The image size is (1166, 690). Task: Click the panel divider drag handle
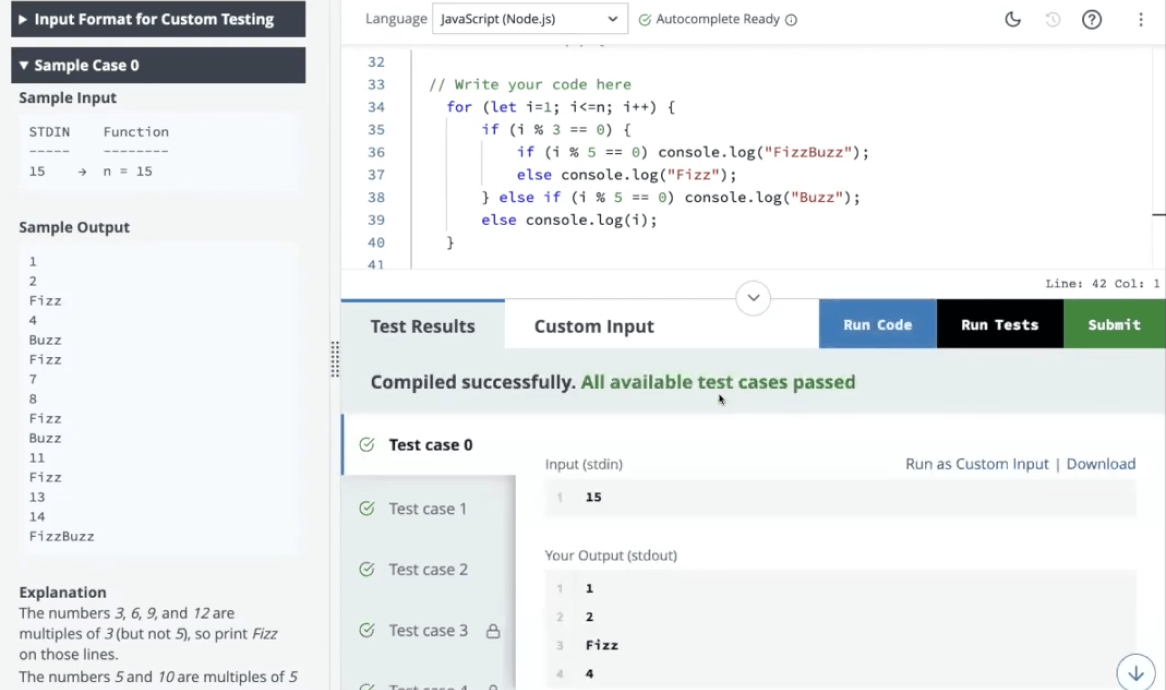335,360
